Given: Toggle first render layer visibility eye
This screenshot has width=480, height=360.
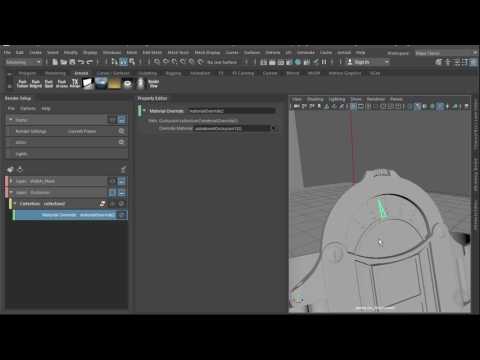Looking at the screenshot, I should point(112,181).
